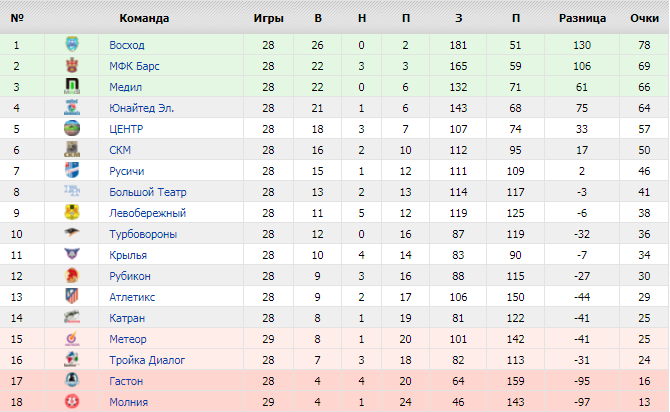Click the Метеор team logo
Screen dimensions: 670x412
tap(72, 339)
